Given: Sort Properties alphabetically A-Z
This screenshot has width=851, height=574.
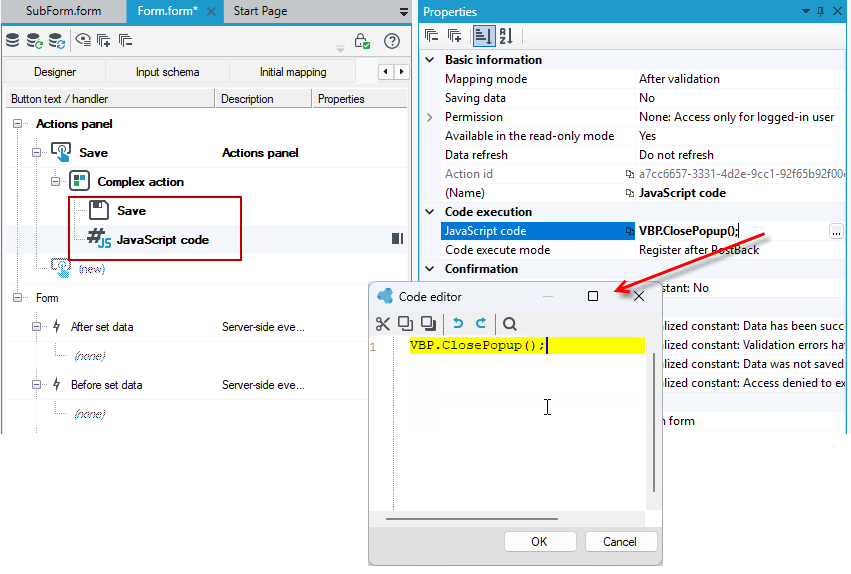Looking at the screenshot, I should point(506,36).
